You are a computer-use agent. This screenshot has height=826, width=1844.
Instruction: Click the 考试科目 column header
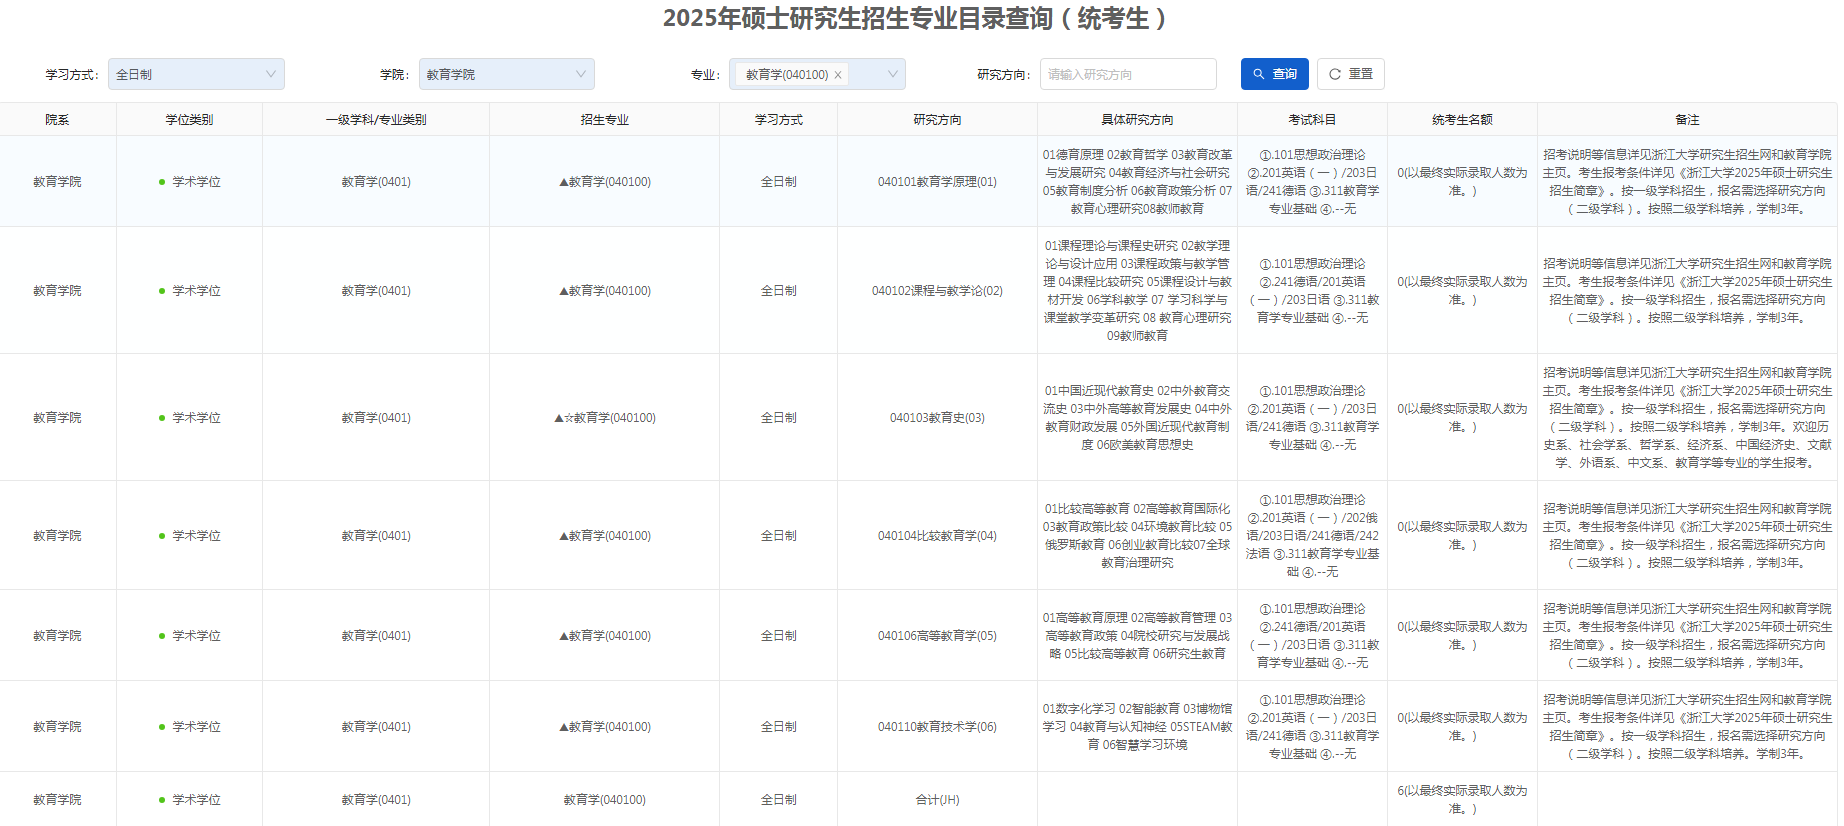pos(1311,120)
